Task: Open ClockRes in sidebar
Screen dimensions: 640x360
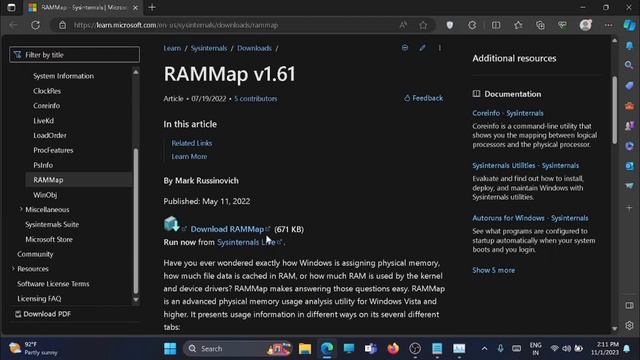Action: click(47, 91)
